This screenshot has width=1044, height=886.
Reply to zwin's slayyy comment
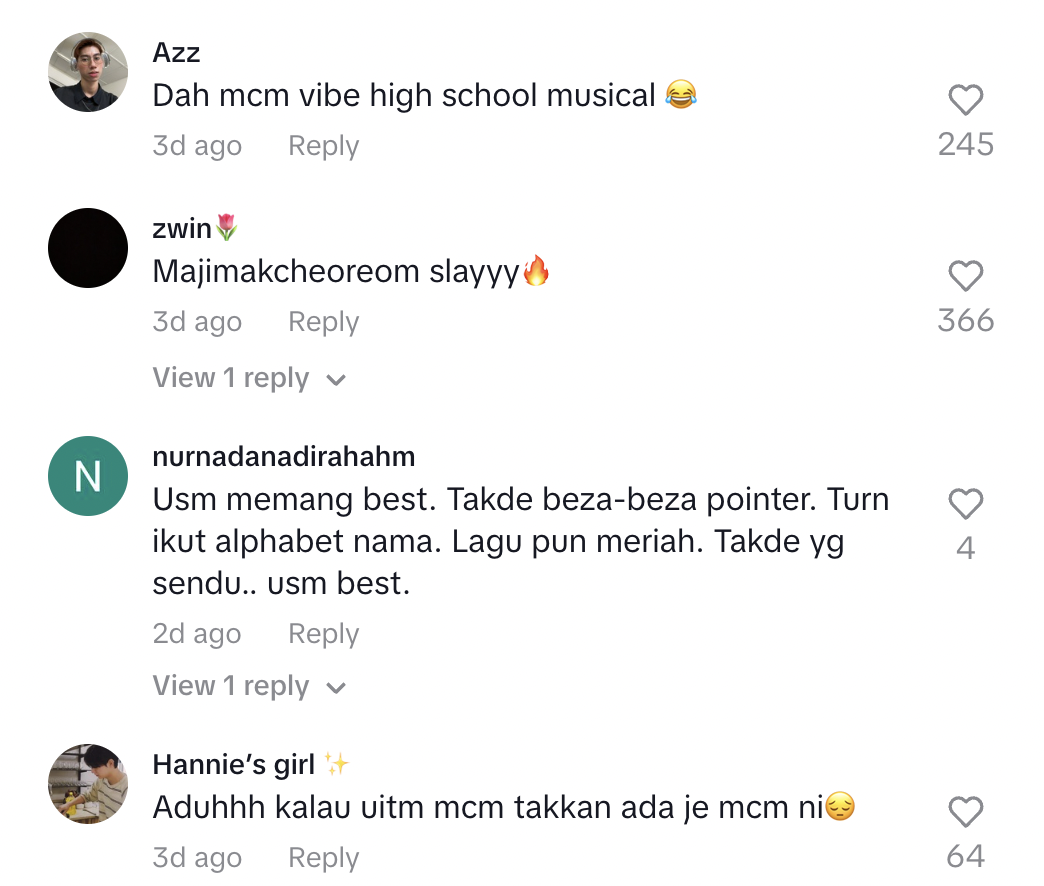click(323, 322)
